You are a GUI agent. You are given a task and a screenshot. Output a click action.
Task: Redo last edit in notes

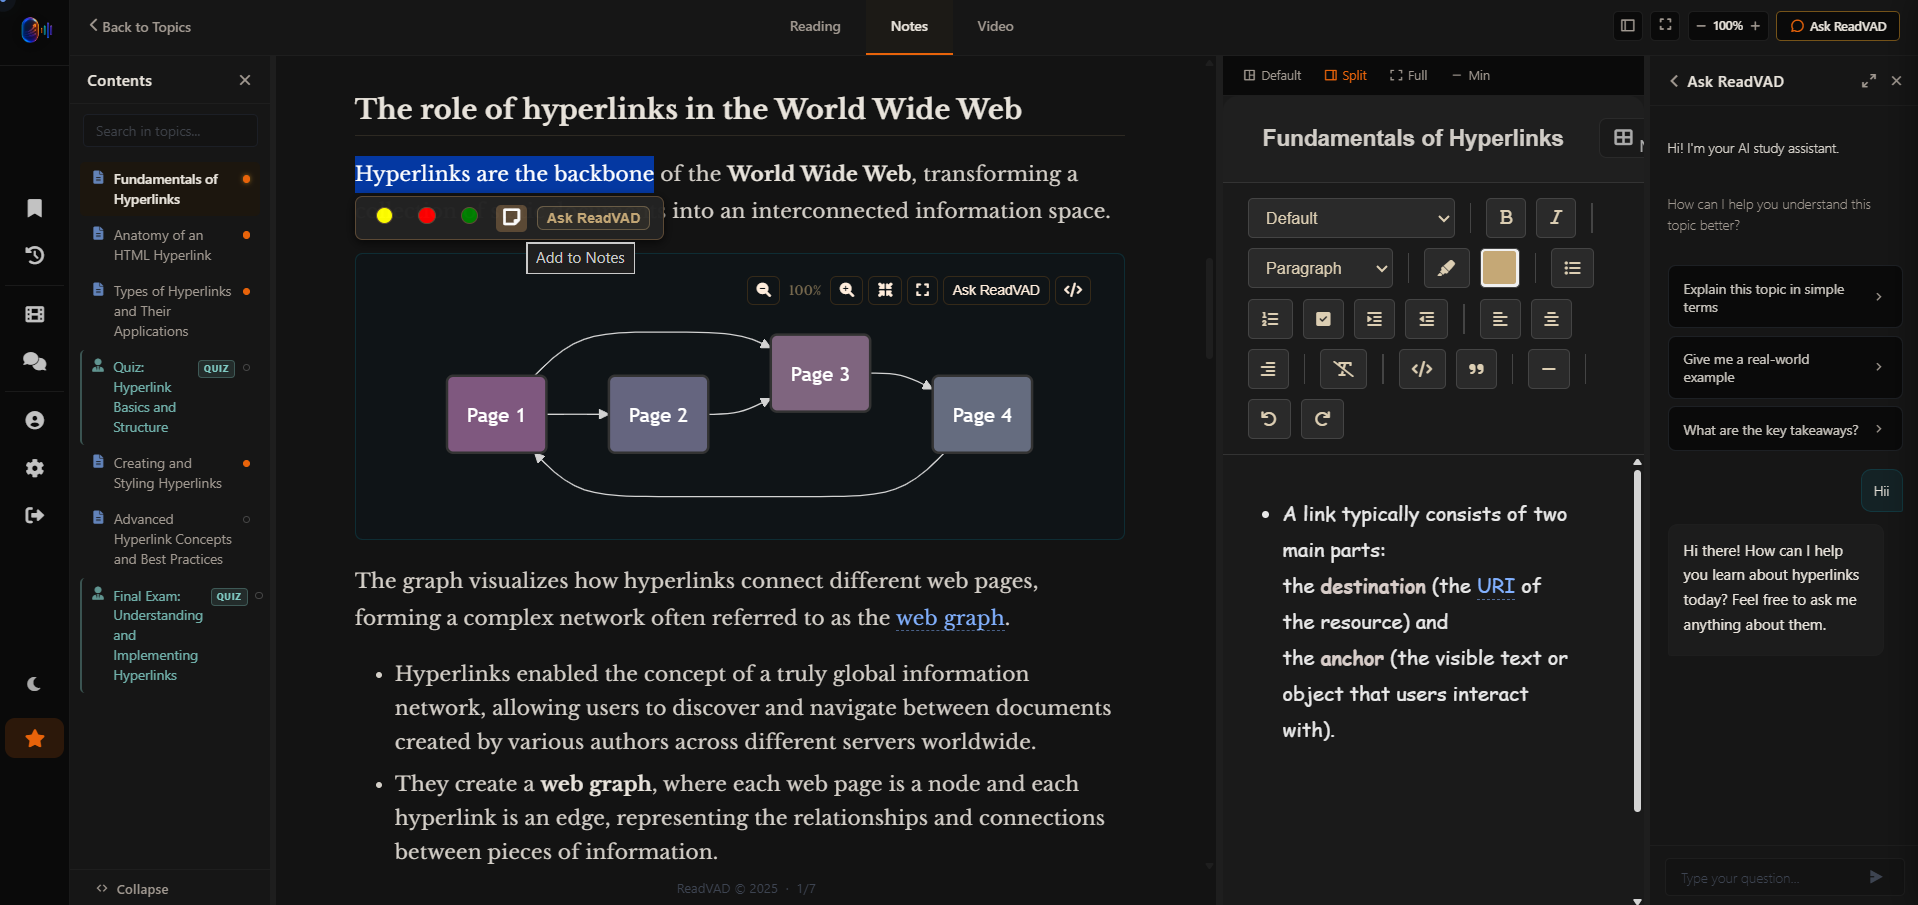pos(1322,419)
